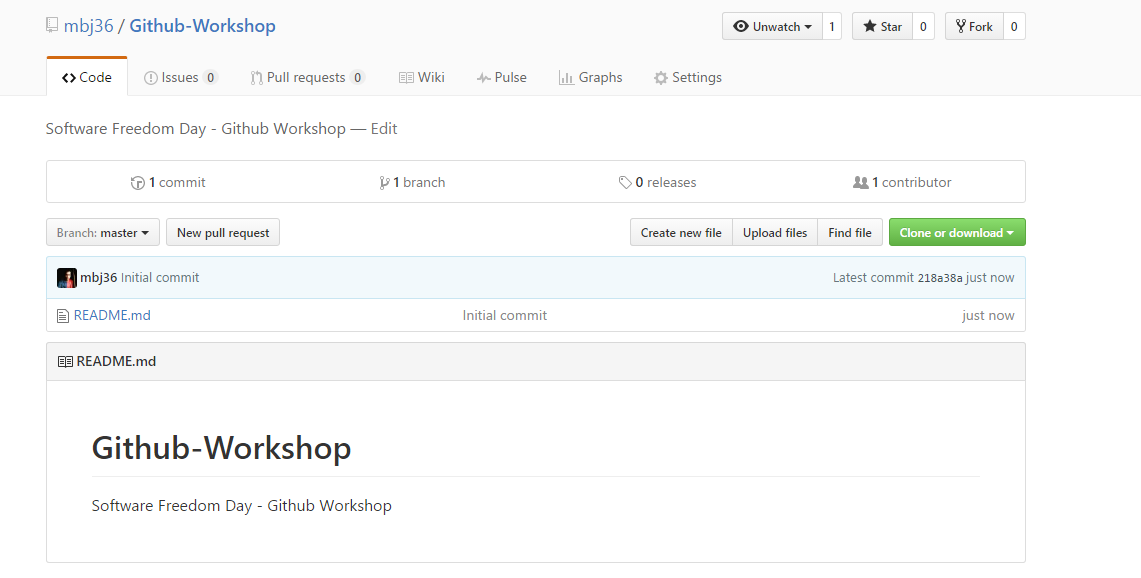Open the Clone or download dropdown
This screenshot has width=1141, height=578.
tap(957, 232)
